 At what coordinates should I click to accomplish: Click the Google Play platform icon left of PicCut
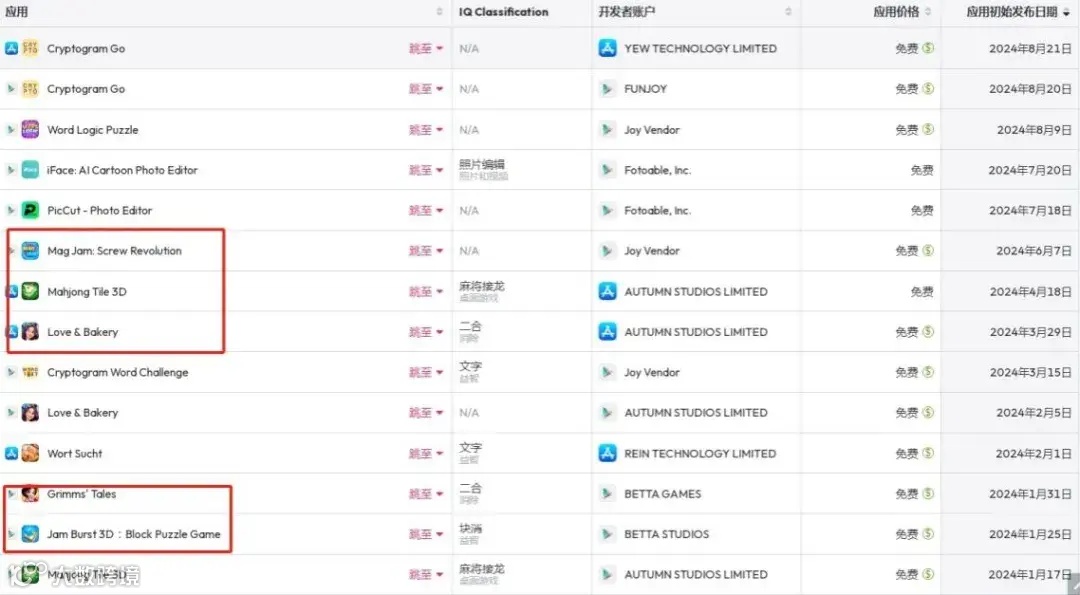coord(11,210)
